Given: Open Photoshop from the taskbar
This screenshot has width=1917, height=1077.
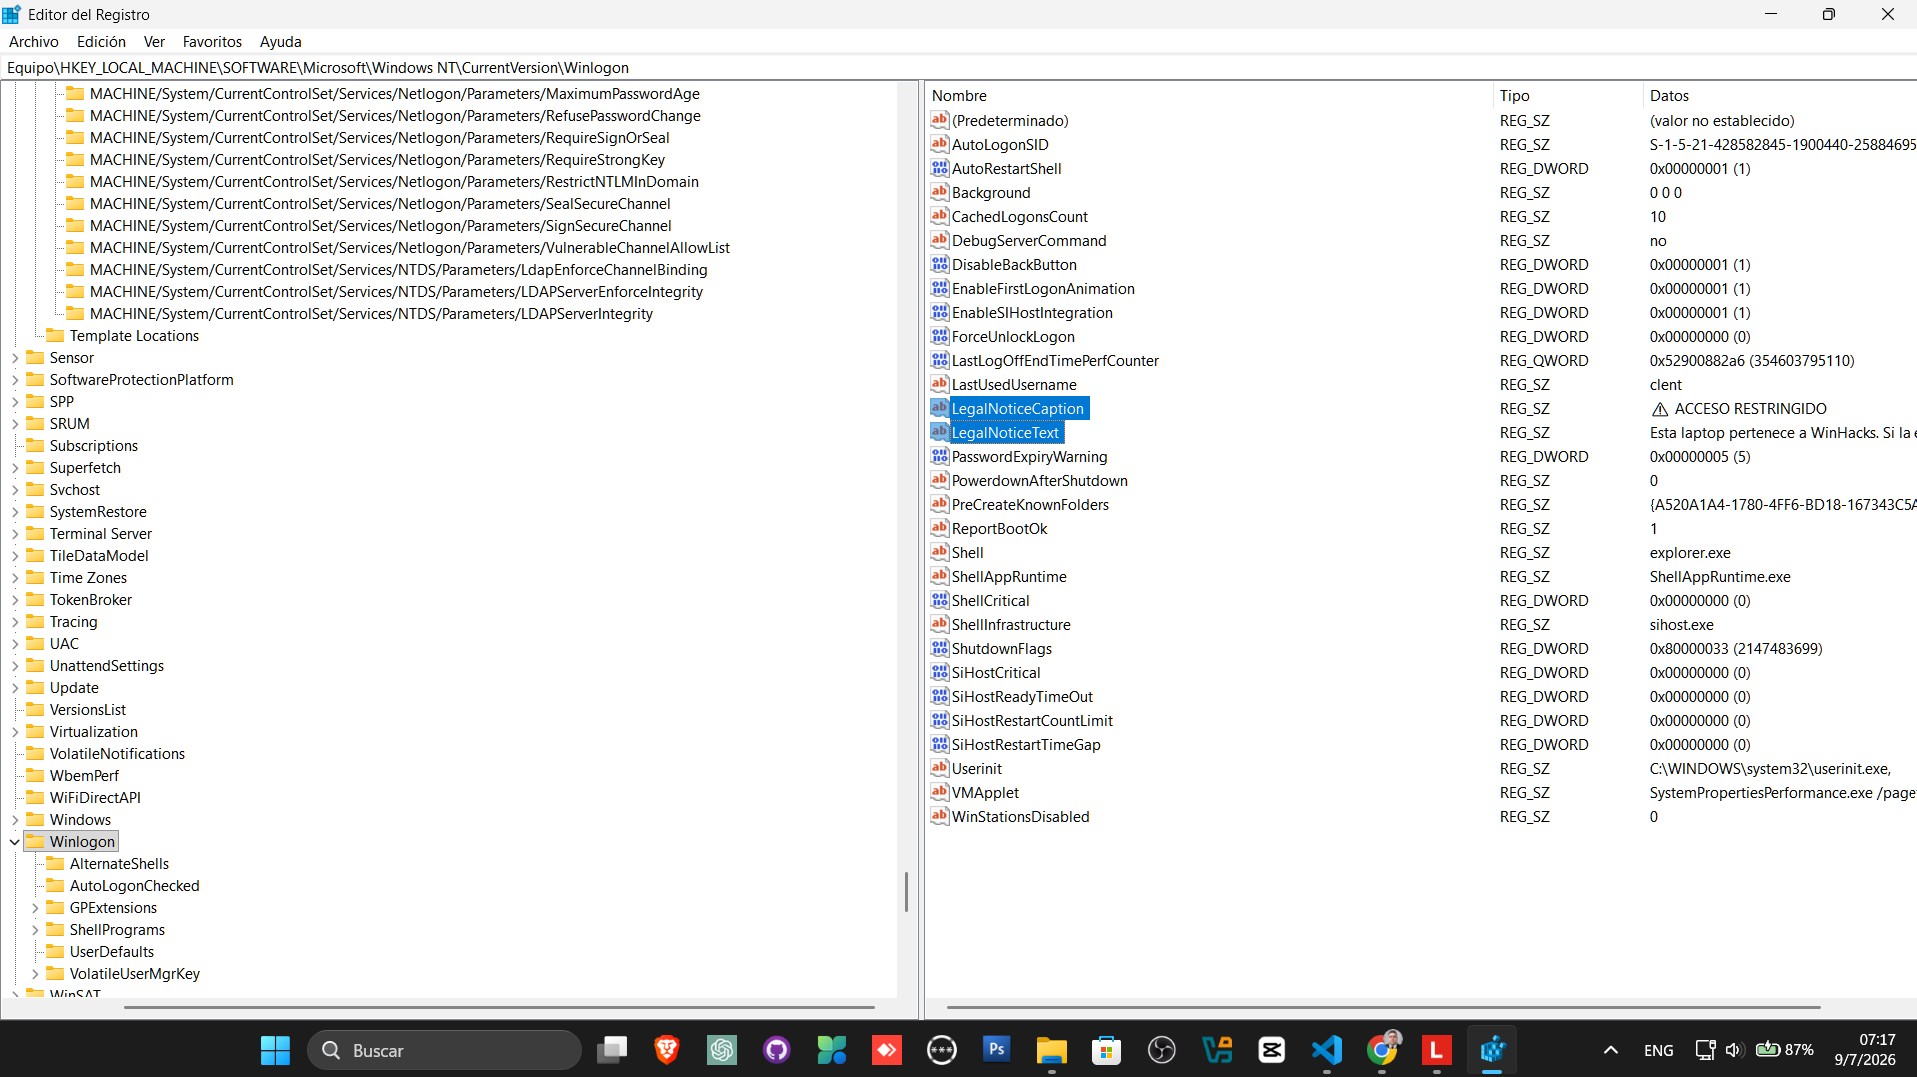Looking at the screenshot, I should pos(996,1050).
